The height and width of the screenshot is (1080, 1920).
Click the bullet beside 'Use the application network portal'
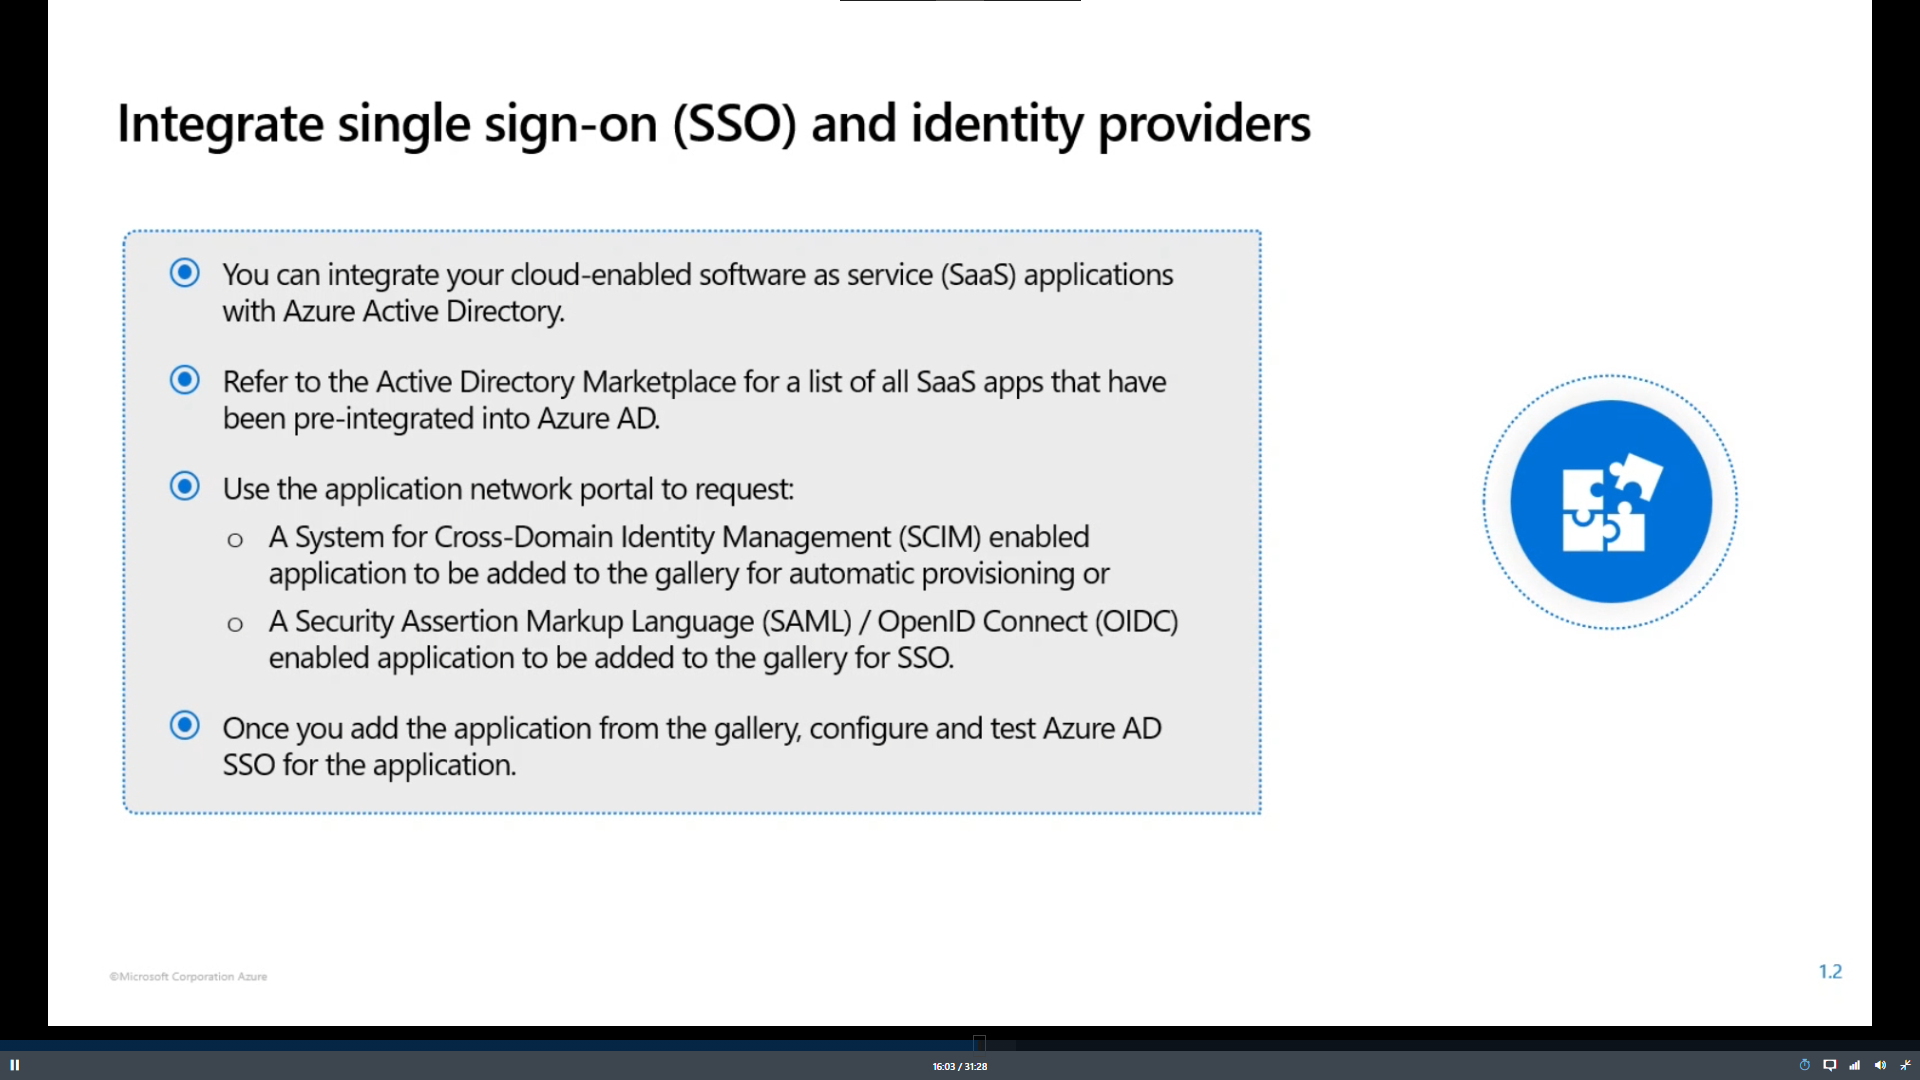pyautogui.click(x=185, y=487)
